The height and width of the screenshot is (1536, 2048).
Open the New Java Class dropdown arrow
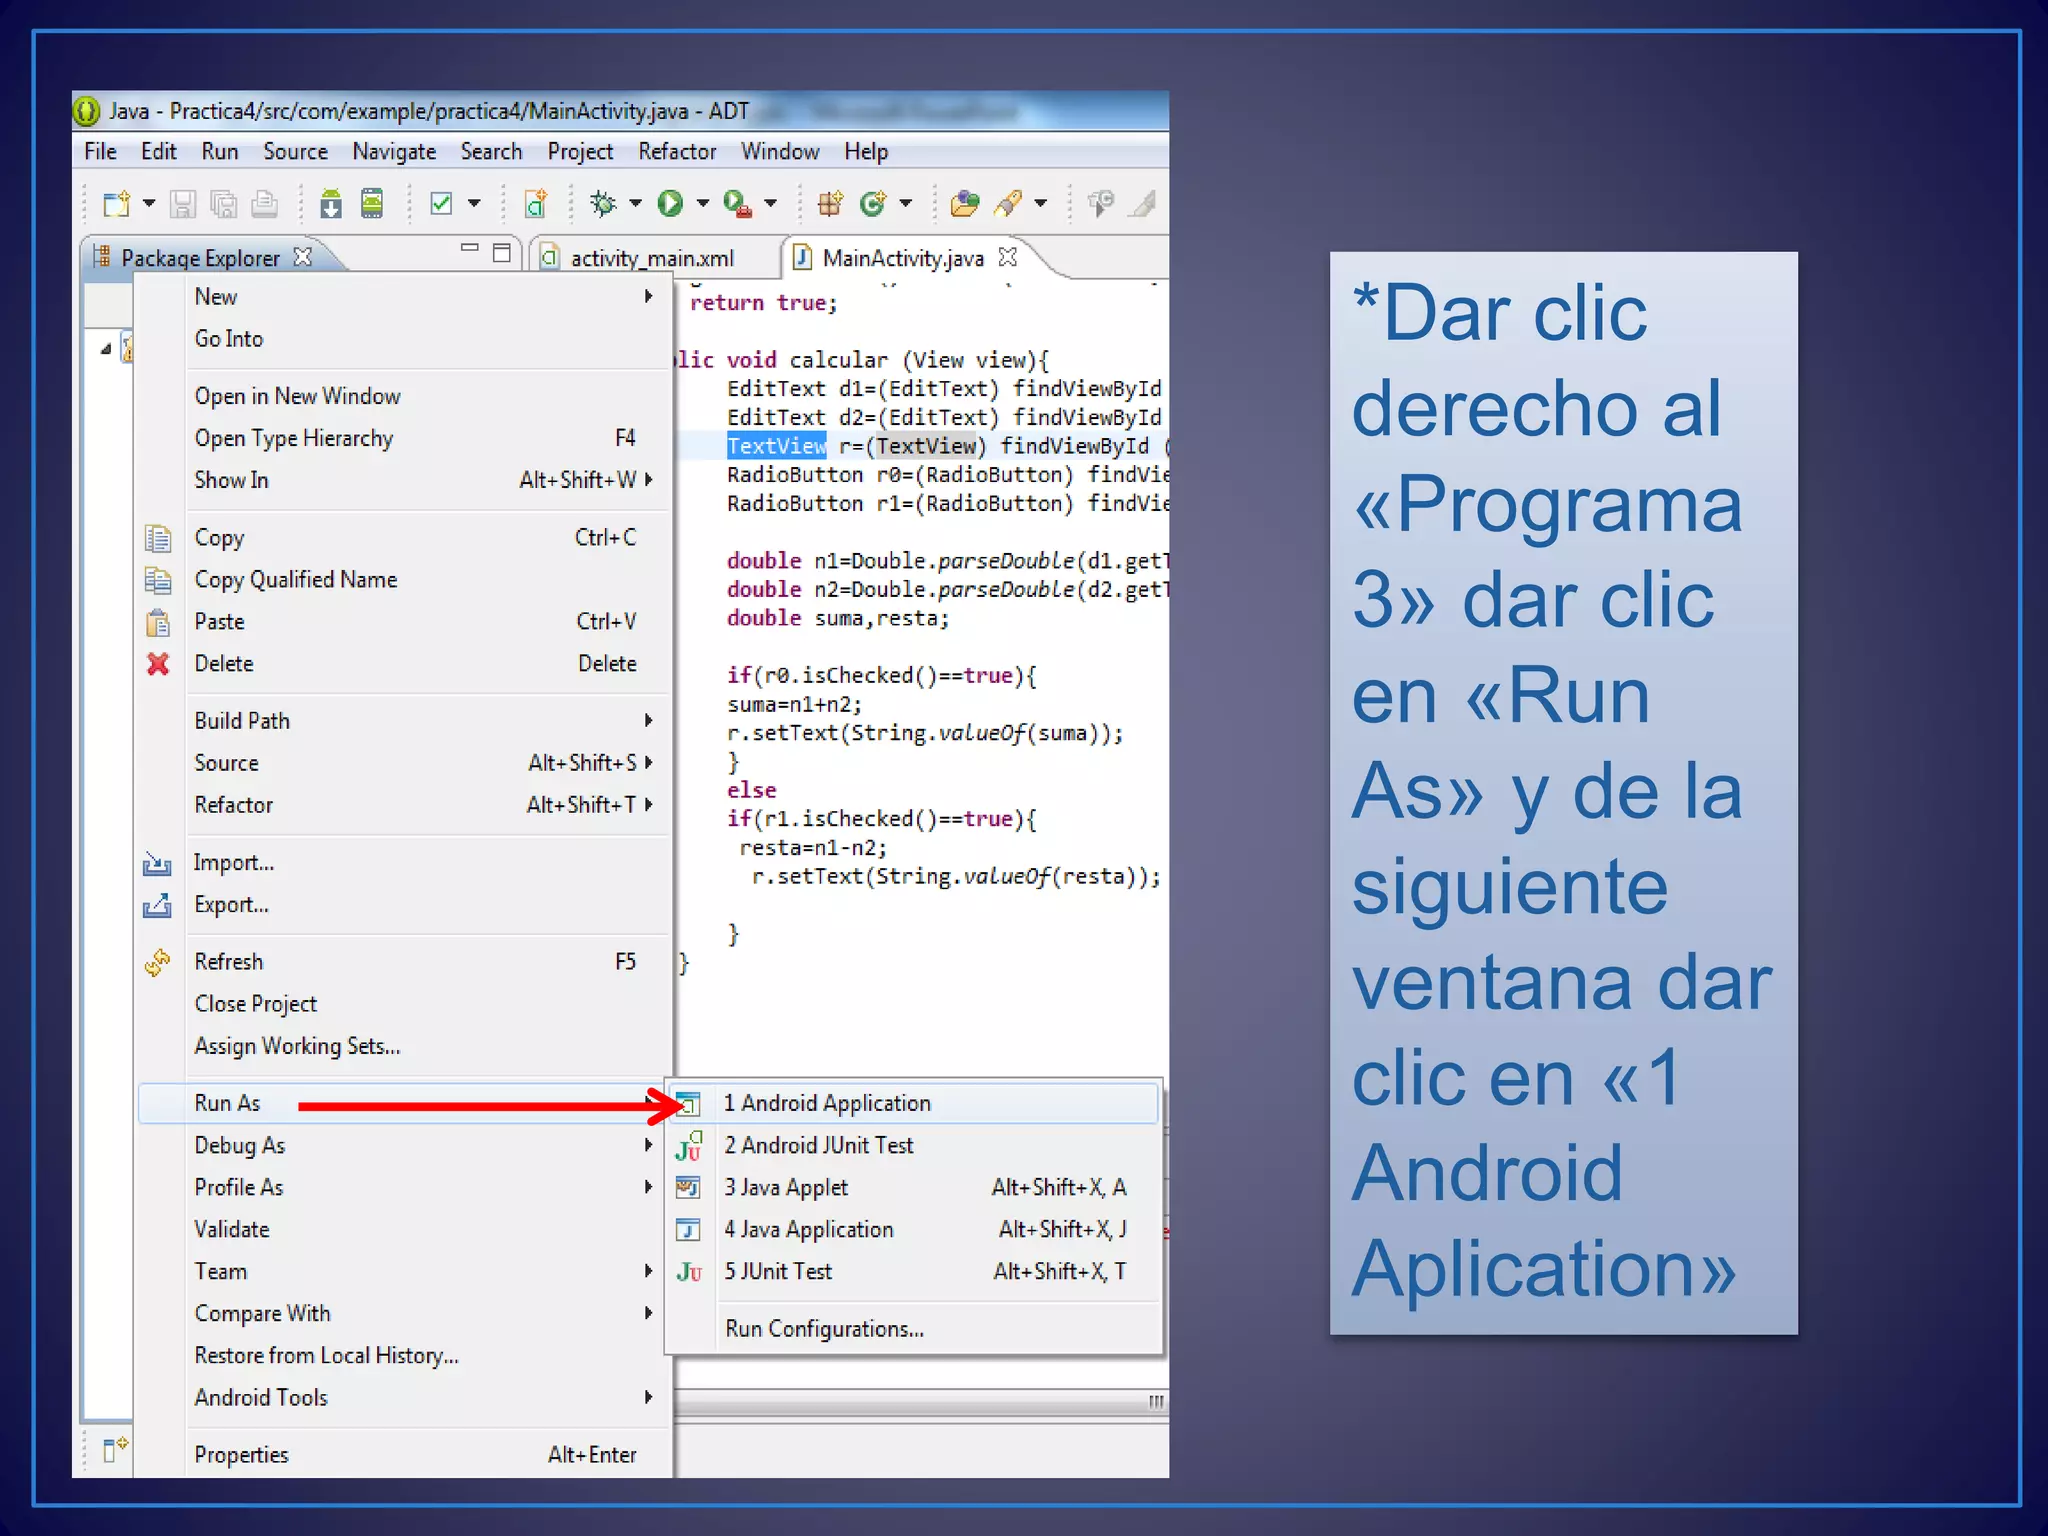pos(906,204)
